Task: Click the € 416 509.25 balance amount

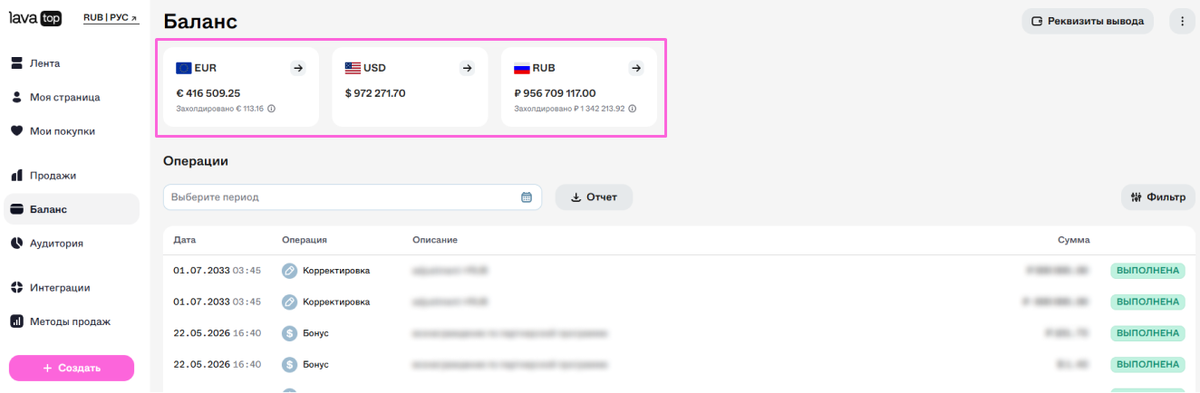Action: point(208,93)
